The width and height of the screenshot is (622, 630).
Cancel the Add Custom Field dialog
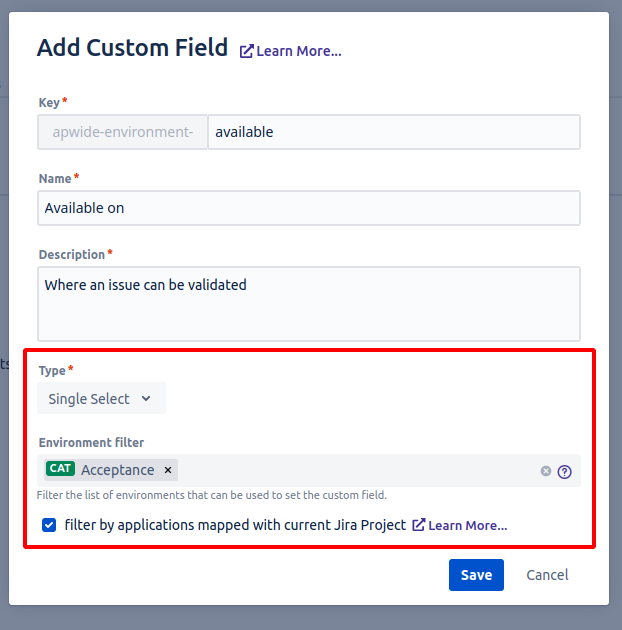[x=547, y=575]
